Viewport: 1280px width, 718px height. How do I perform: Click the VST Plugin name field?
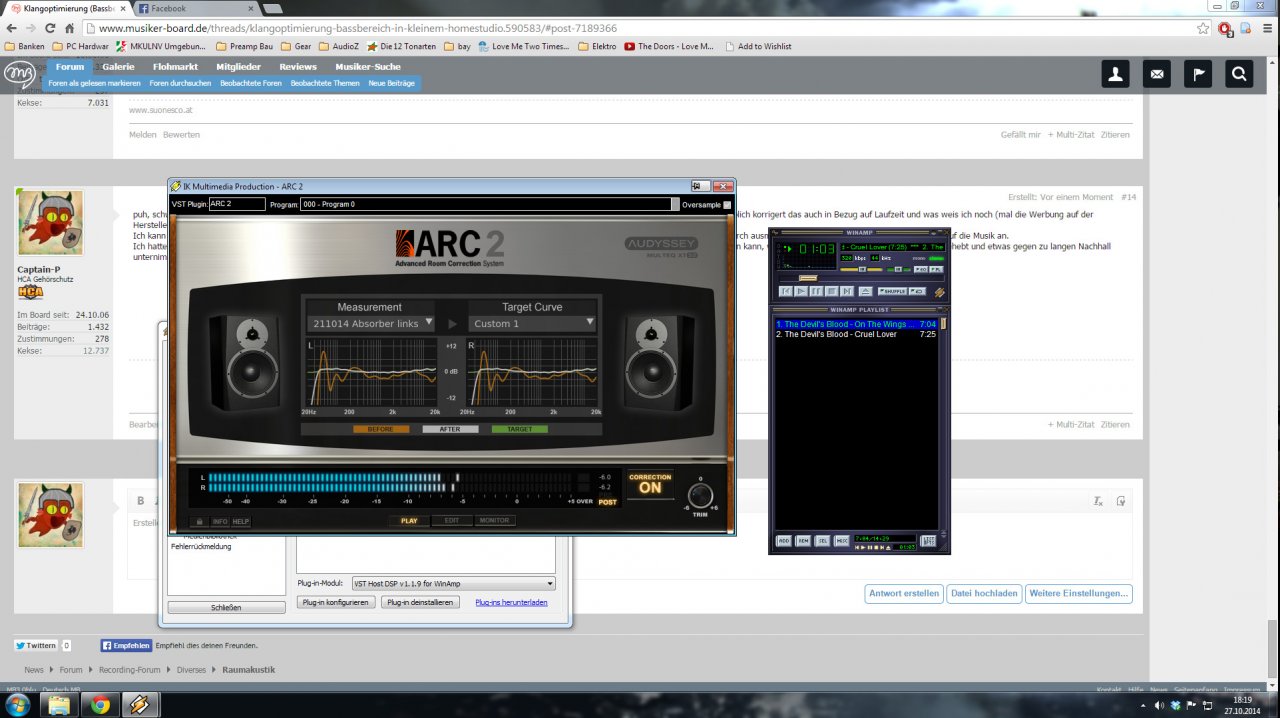pyautogui.click(x=237, y=204)
